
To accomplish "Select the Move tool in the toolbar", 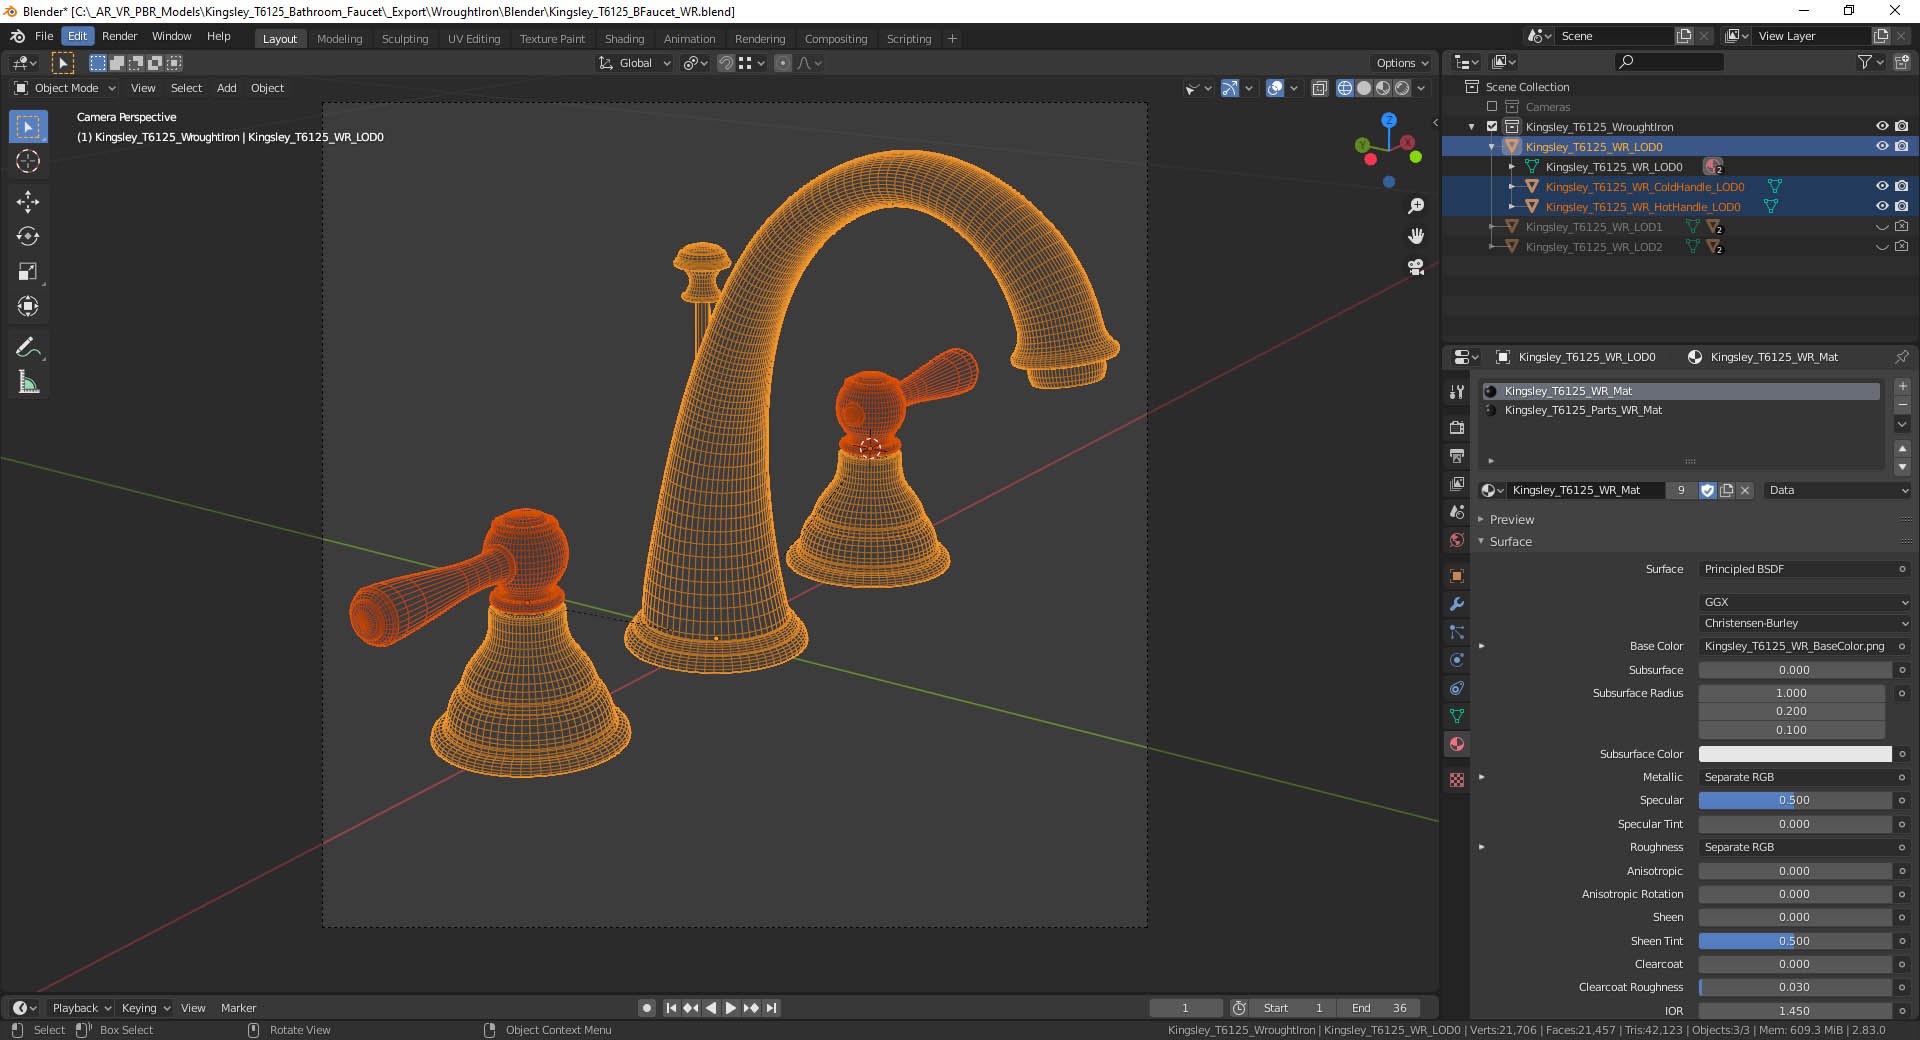I will click(x=28, y=202).
